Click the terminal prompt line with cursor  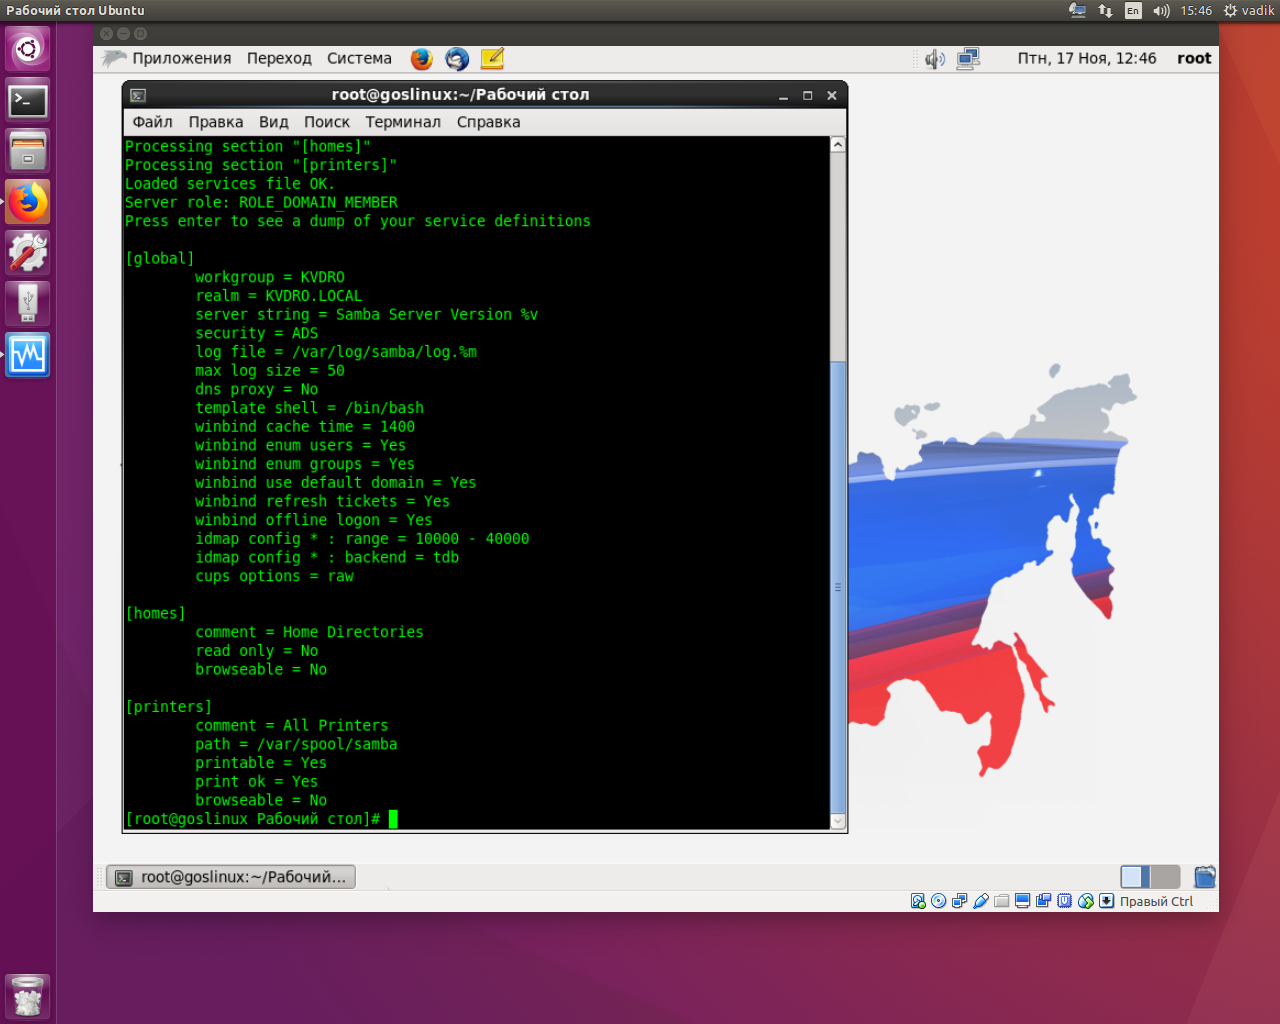coord(261,819)
